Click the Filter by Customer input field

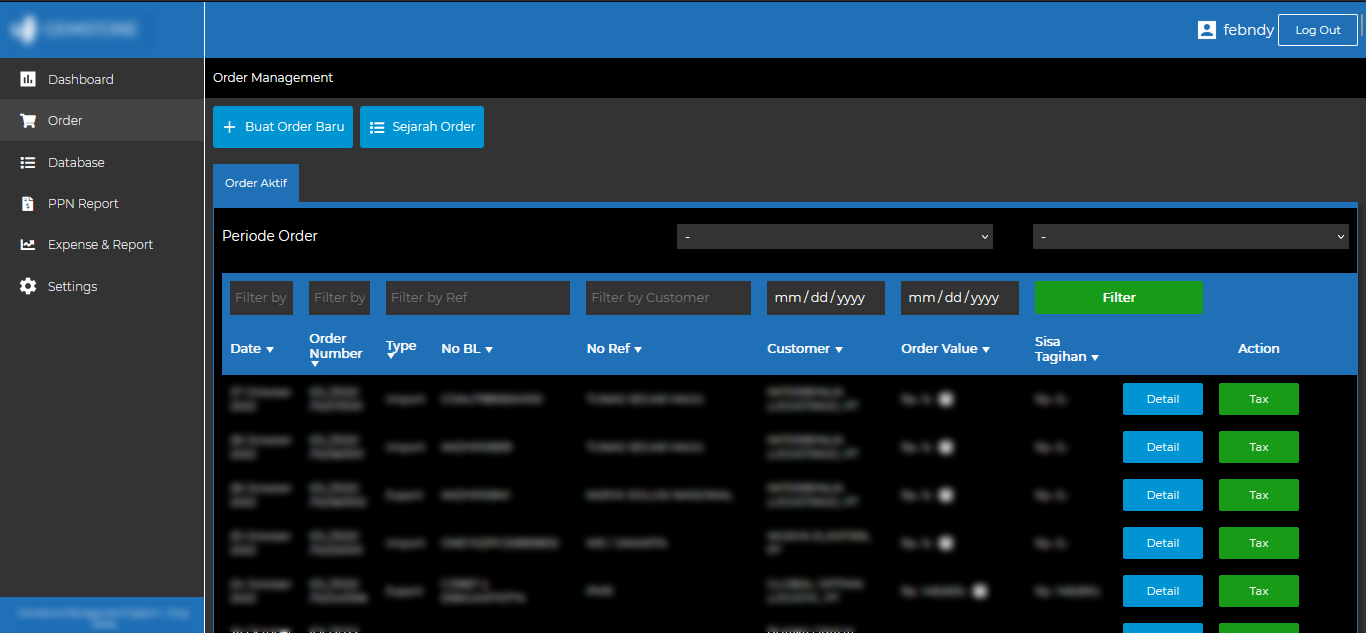click(x=668, y=298)
